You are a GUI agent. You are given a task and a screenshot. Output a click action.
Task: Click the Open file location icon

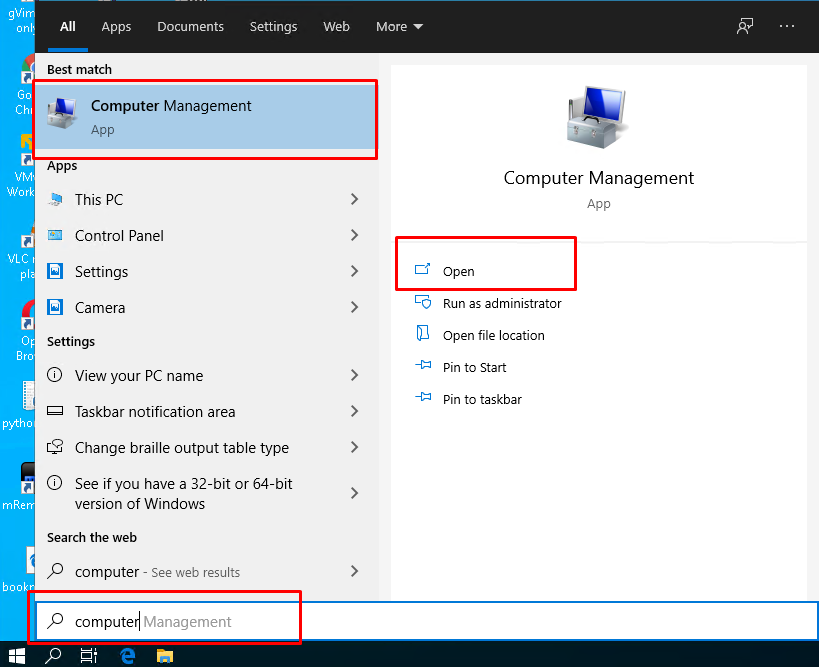click(x=423, y=333)
